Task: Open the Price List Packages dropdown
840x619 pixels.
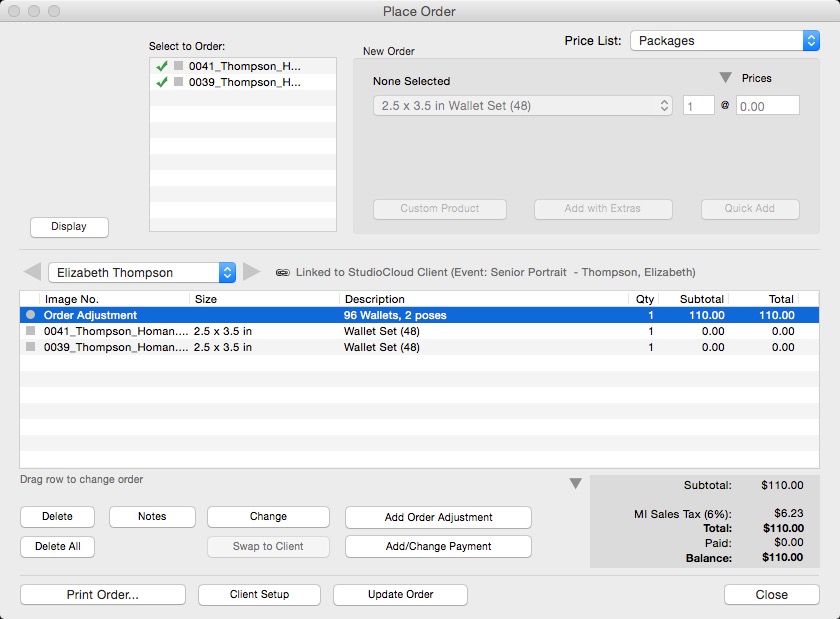Action: (724, 41)
